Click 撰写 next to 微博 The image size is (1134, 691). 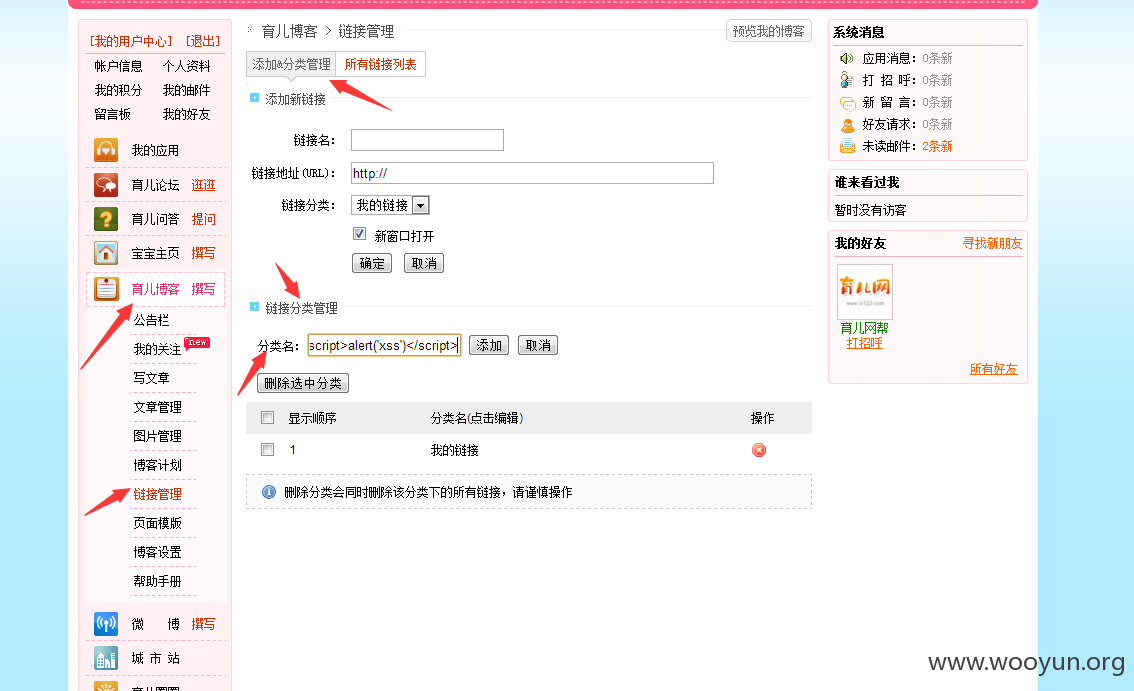click(x=203, y=624)
